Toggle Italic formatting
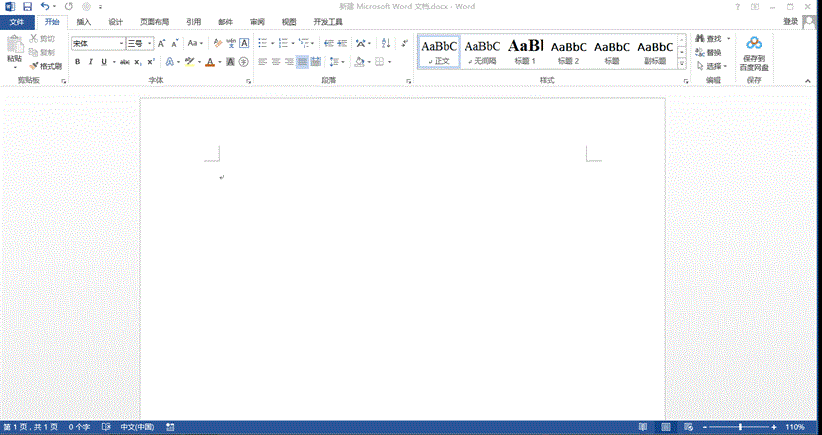Image resolution: width=822 pixels, height=435 pixels. coord(91,62)
